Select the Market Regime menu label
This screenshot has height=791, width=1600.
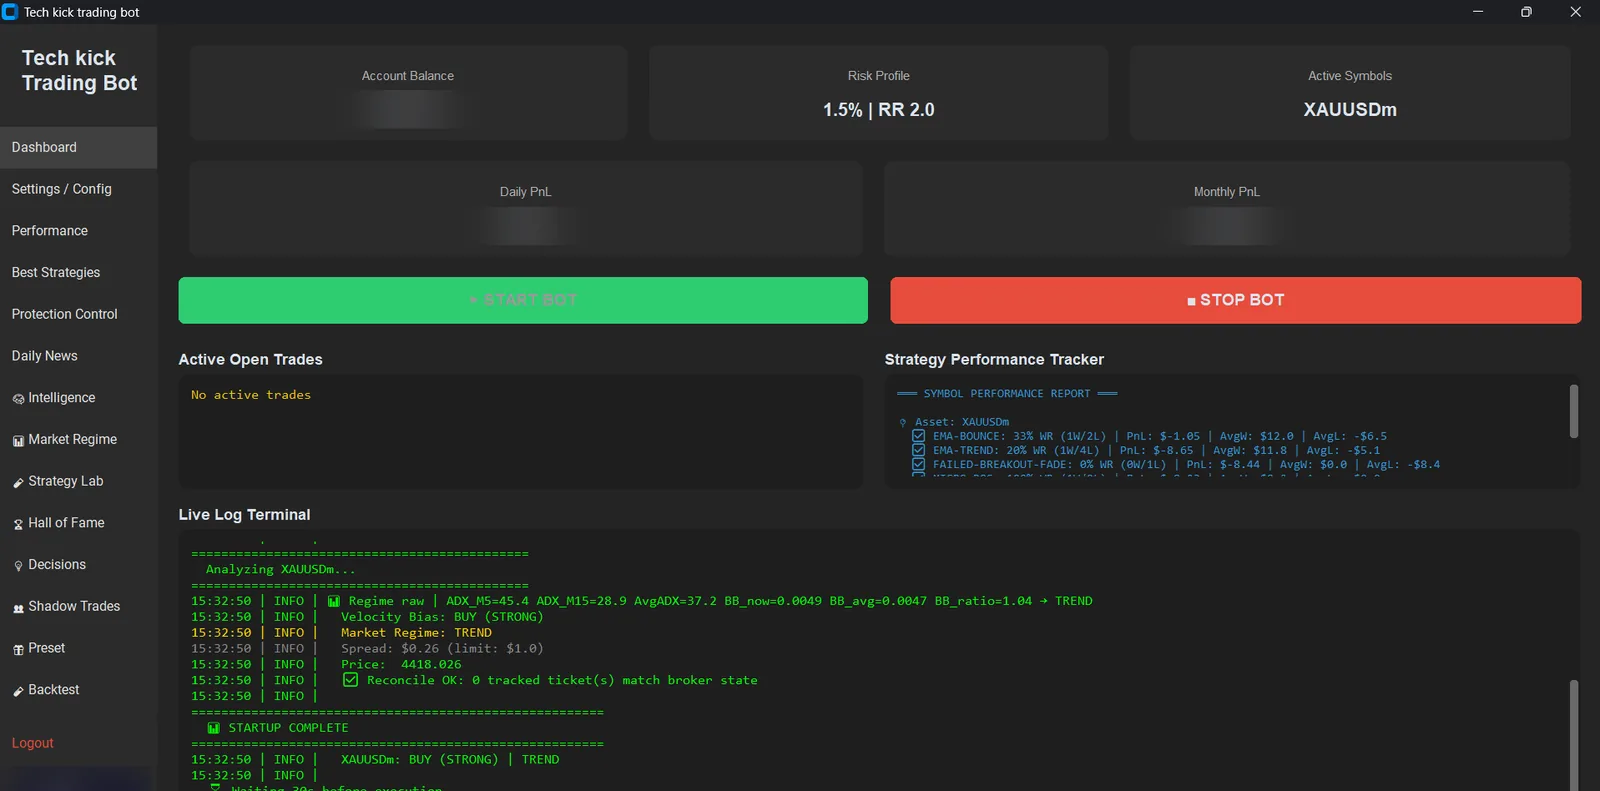pos(73,439)
